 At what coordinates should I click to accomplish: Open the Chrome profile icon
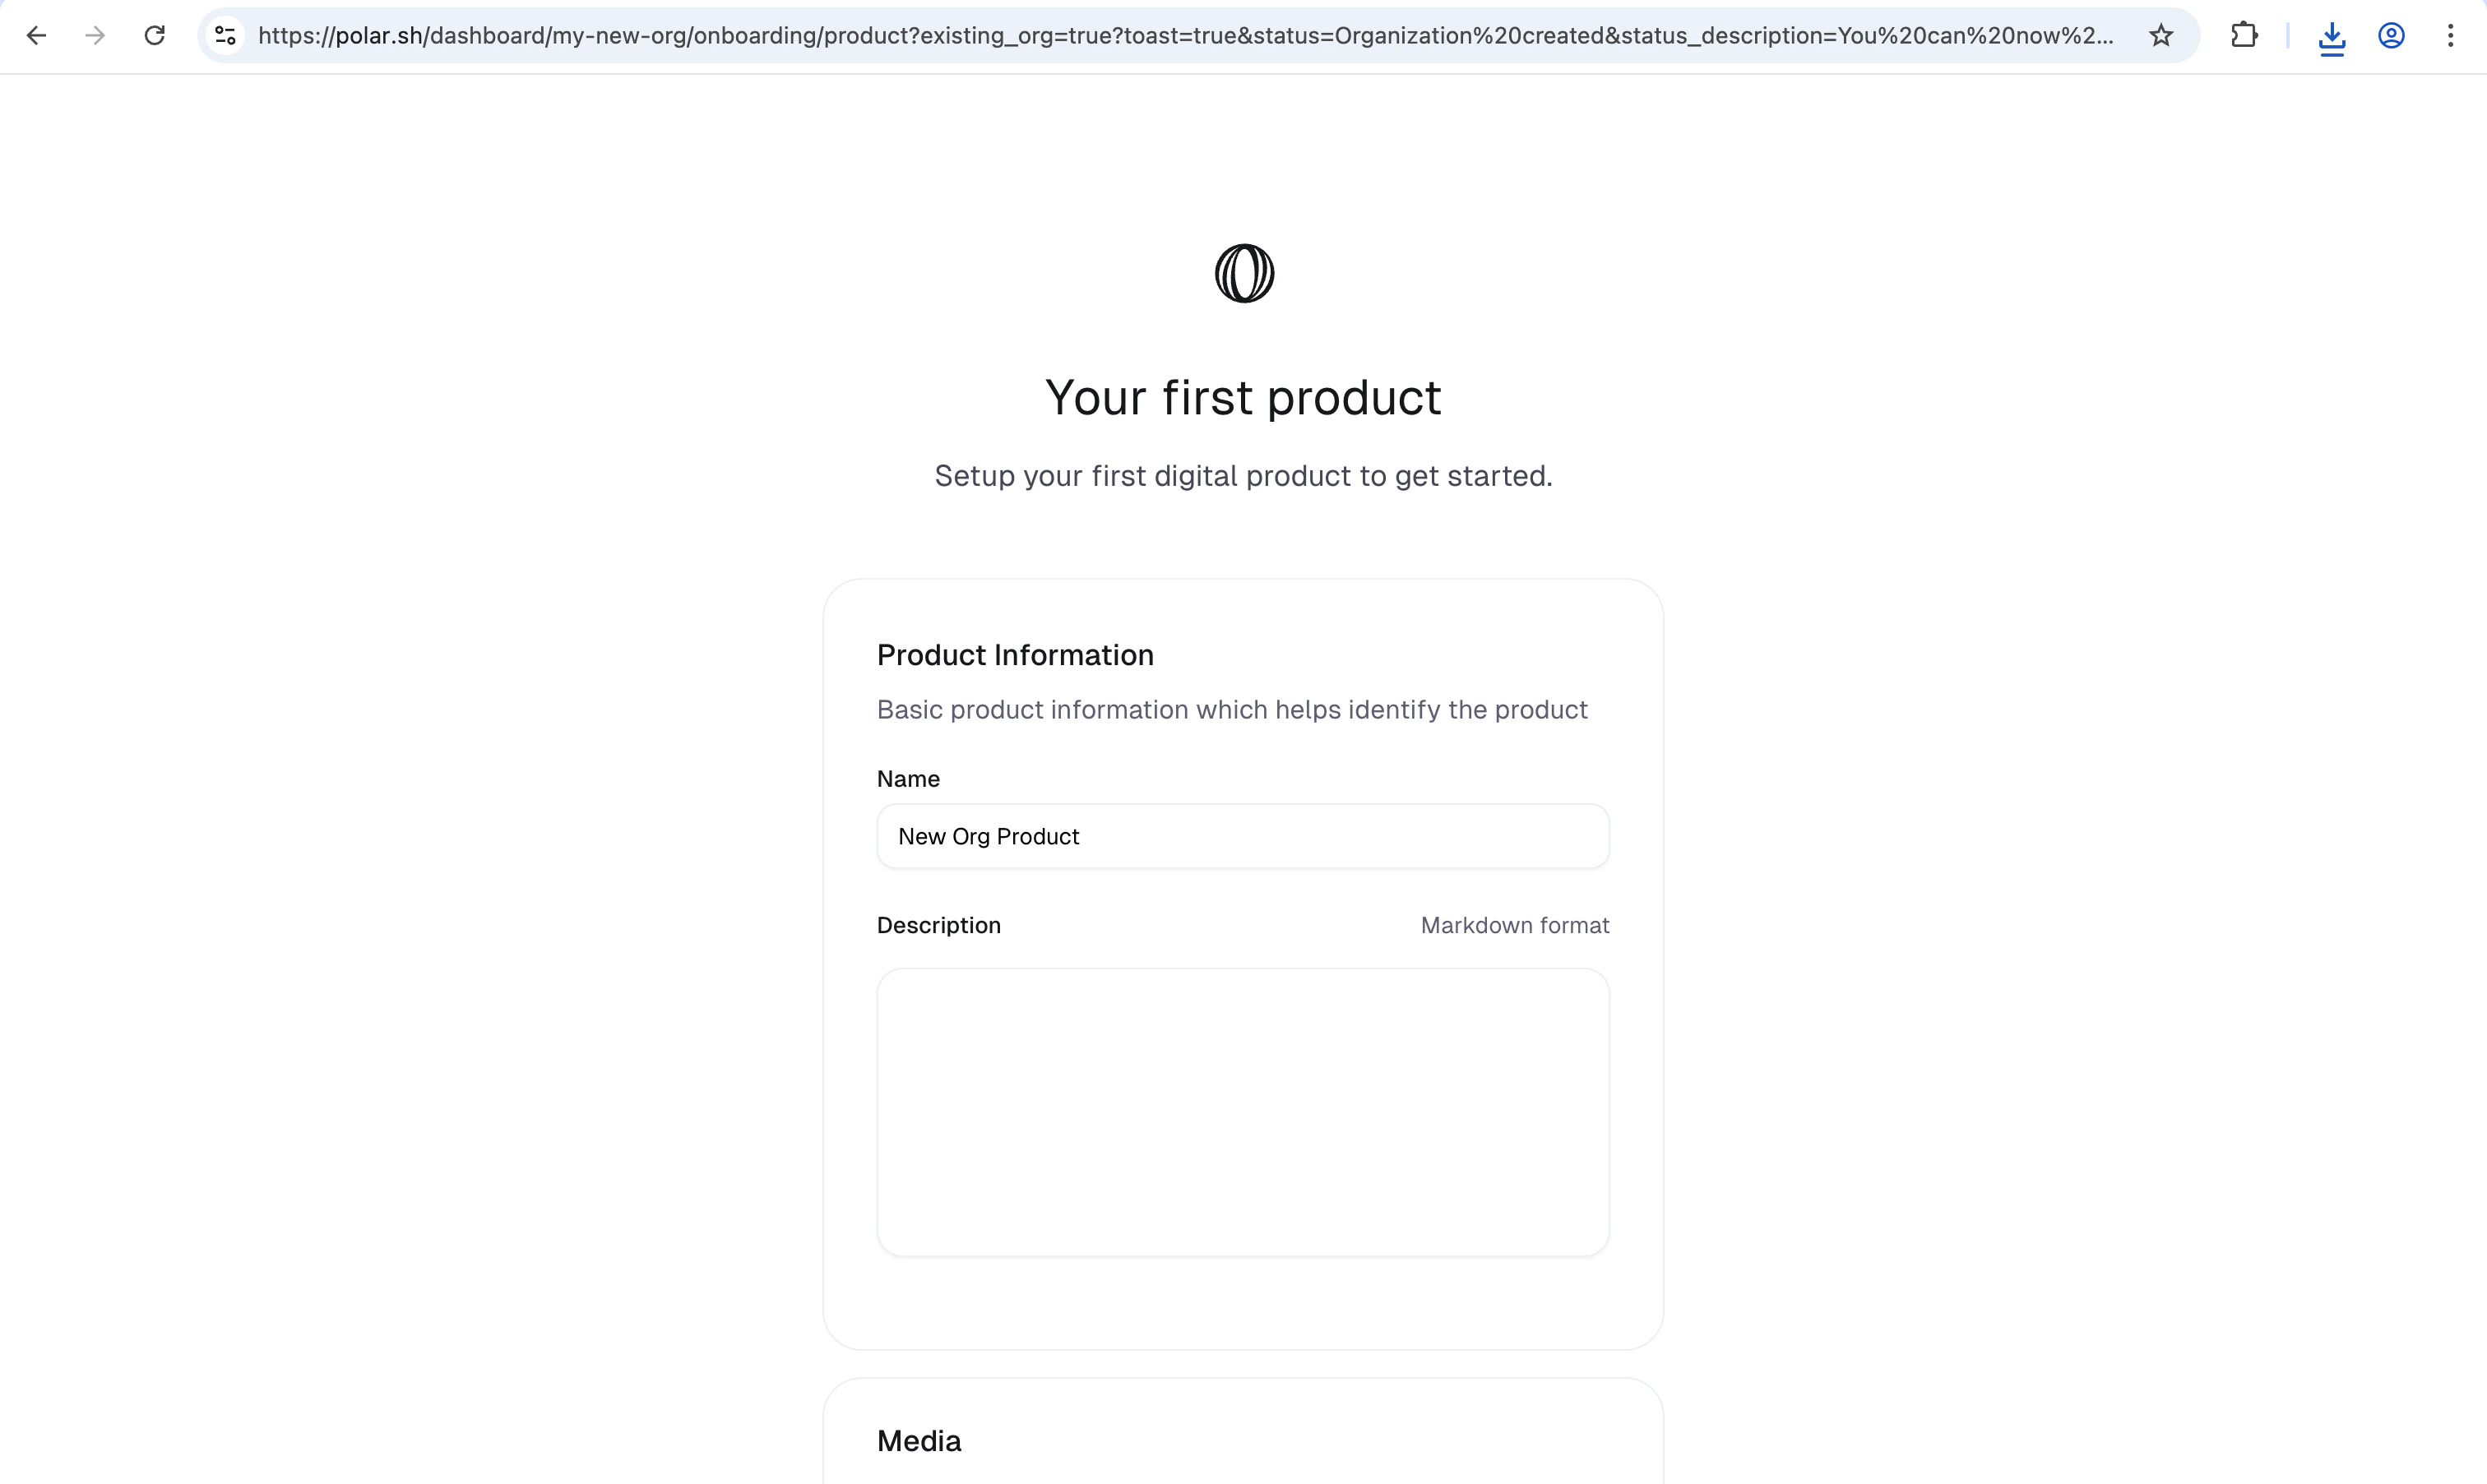point(2391,36)
